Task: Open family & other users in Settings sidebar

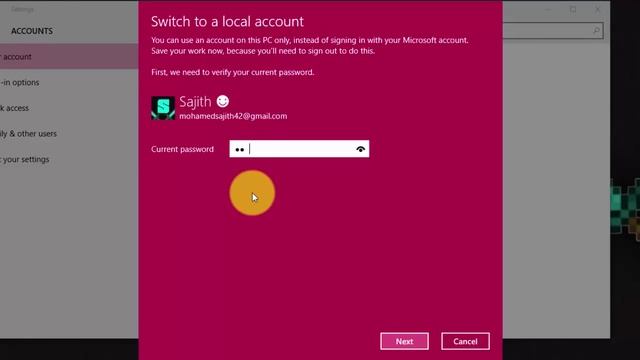Action: coord(28,134)
